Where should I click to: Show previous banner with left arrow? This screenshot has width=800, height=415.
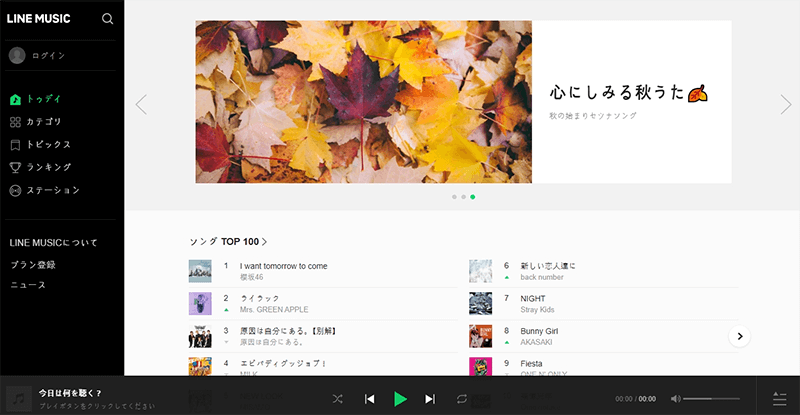point(141,105)
